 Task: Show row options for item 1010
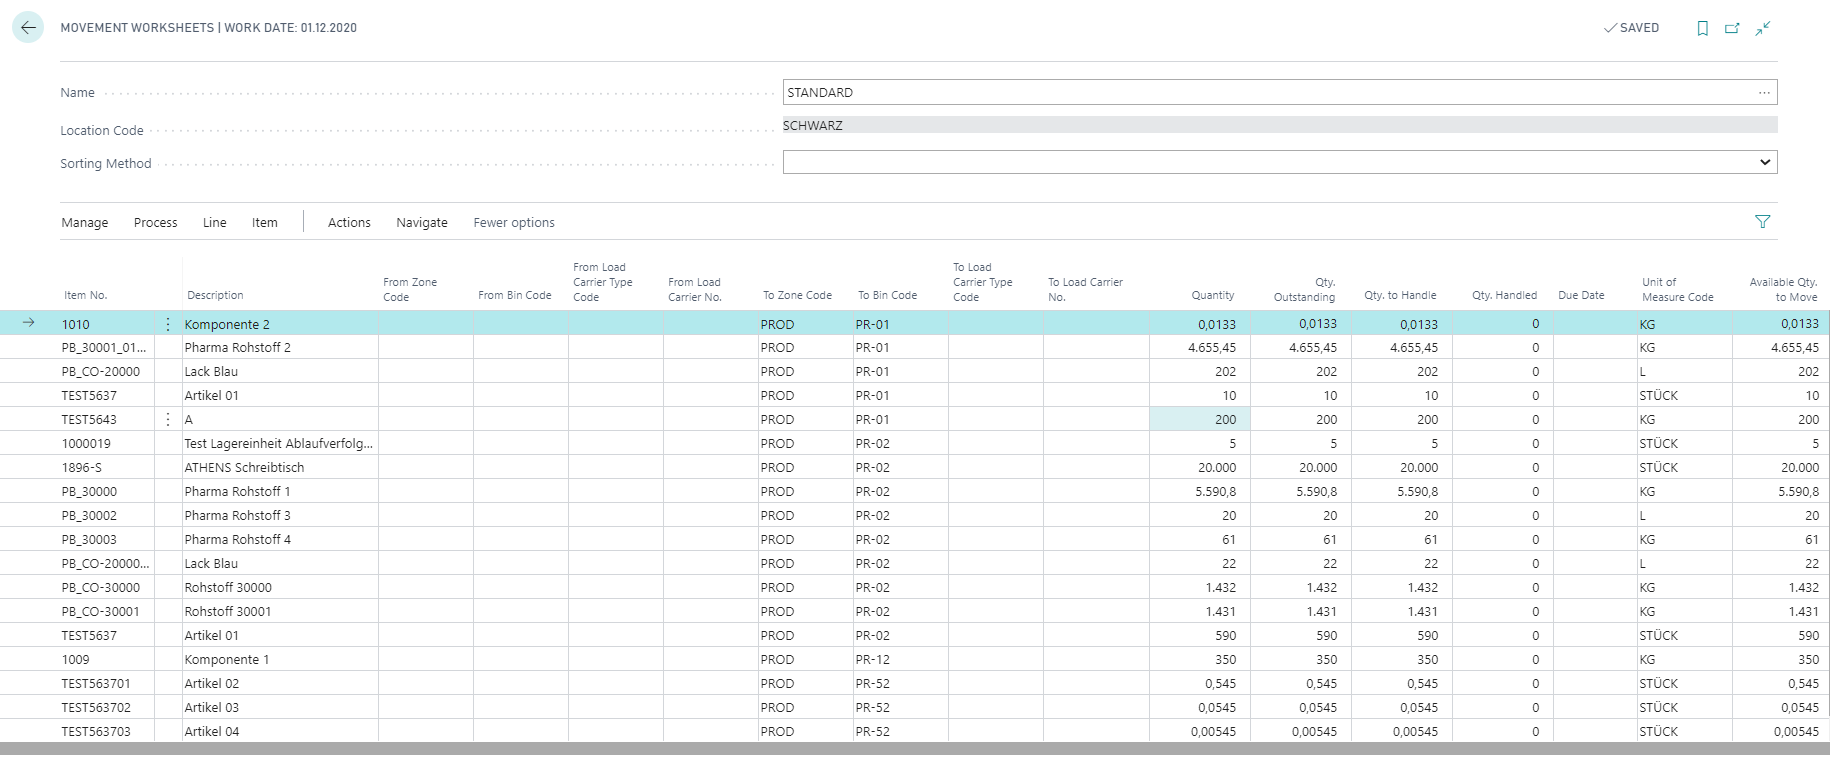pyautogui.click(x=168, y=324)
